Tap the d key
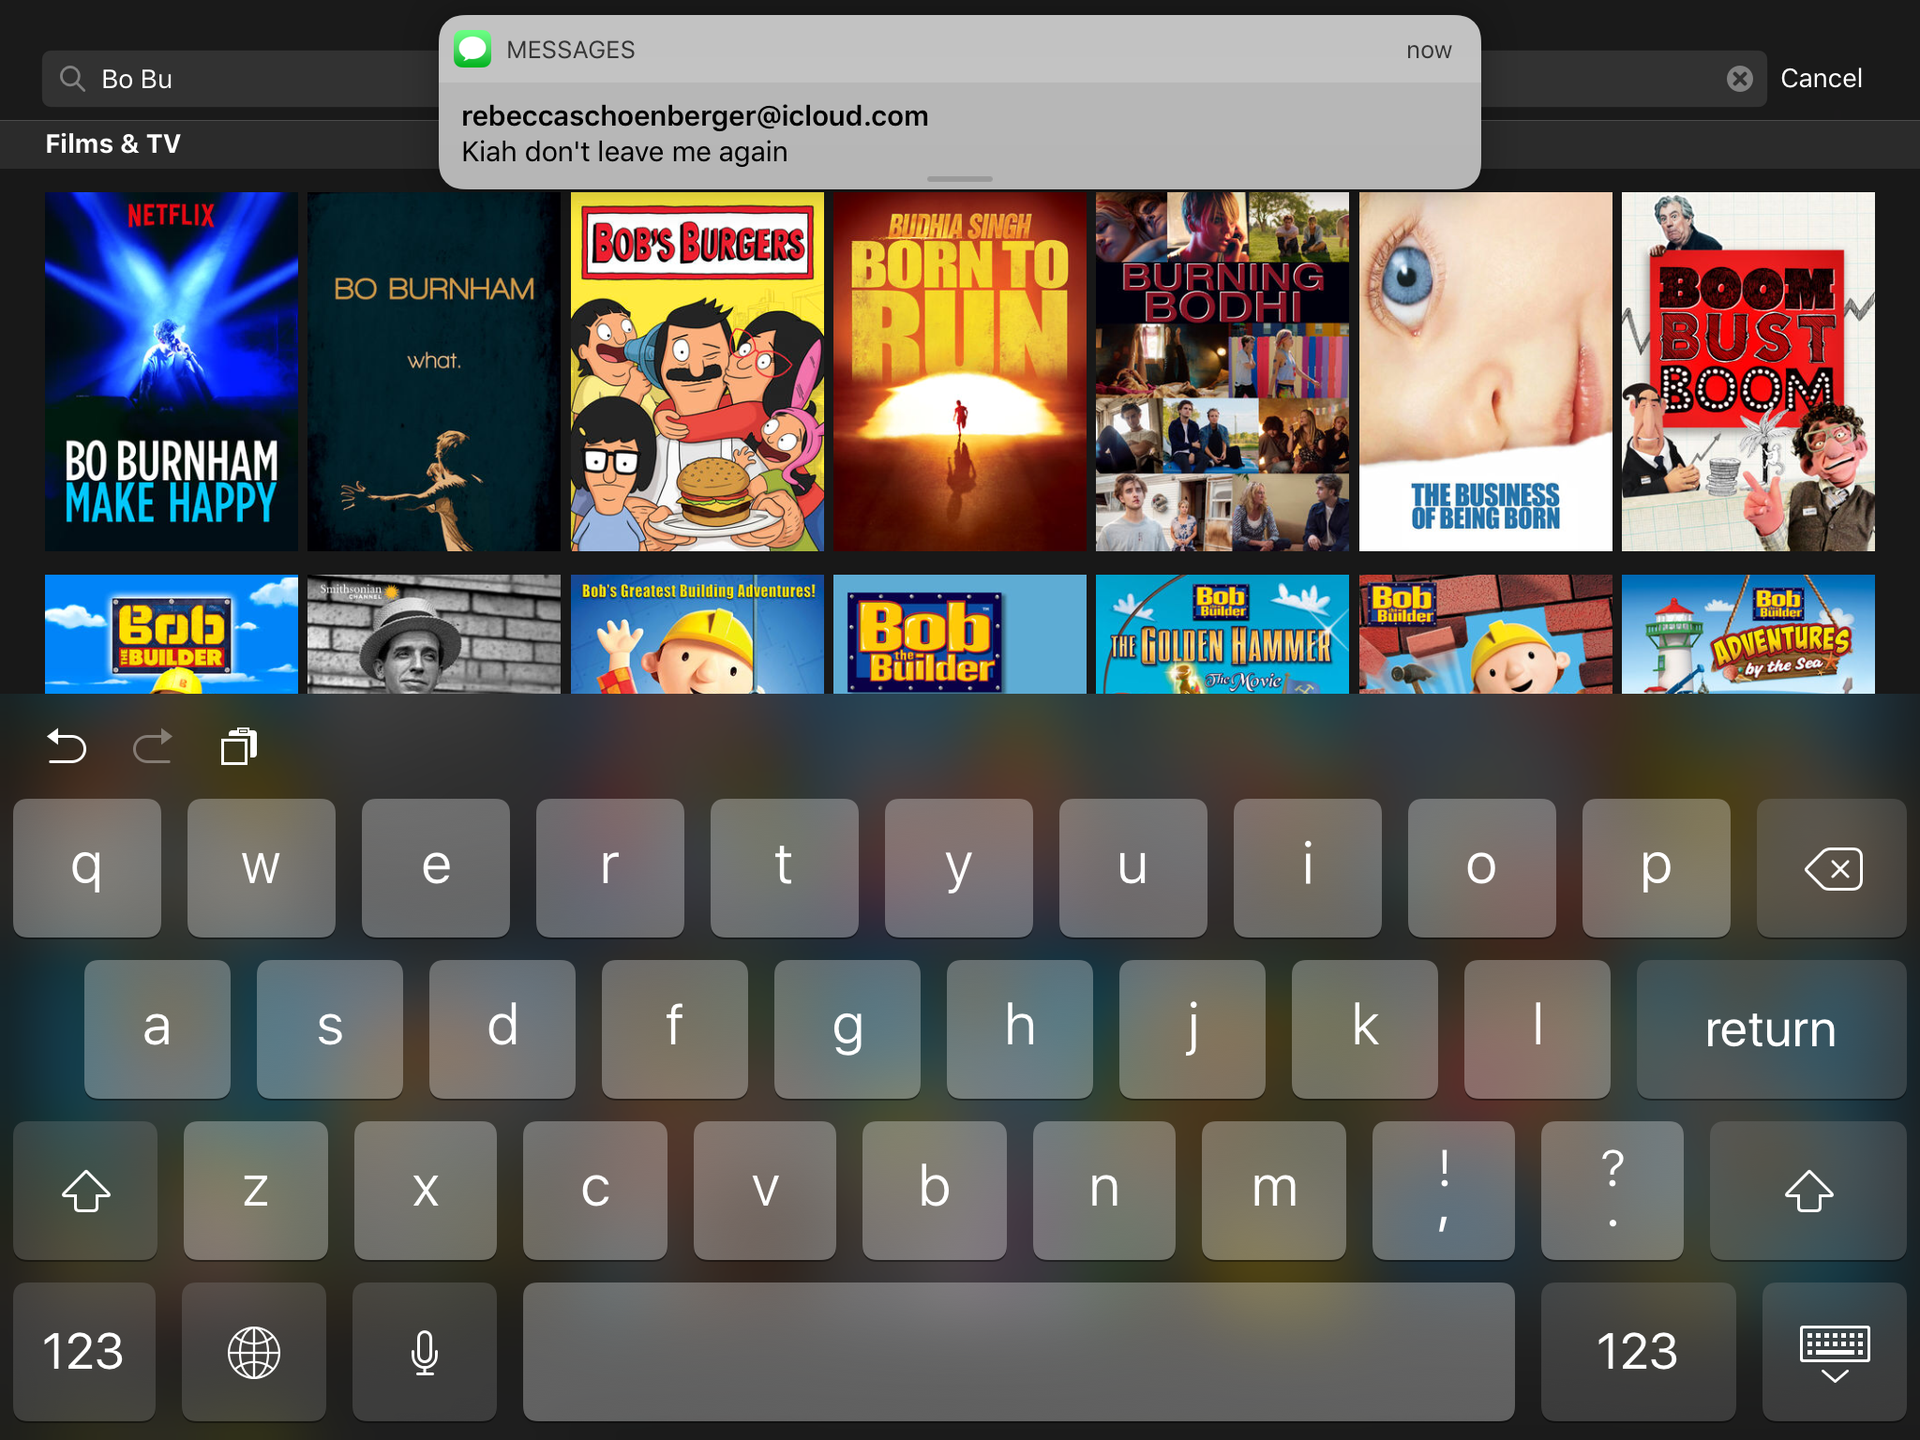 502,1029
